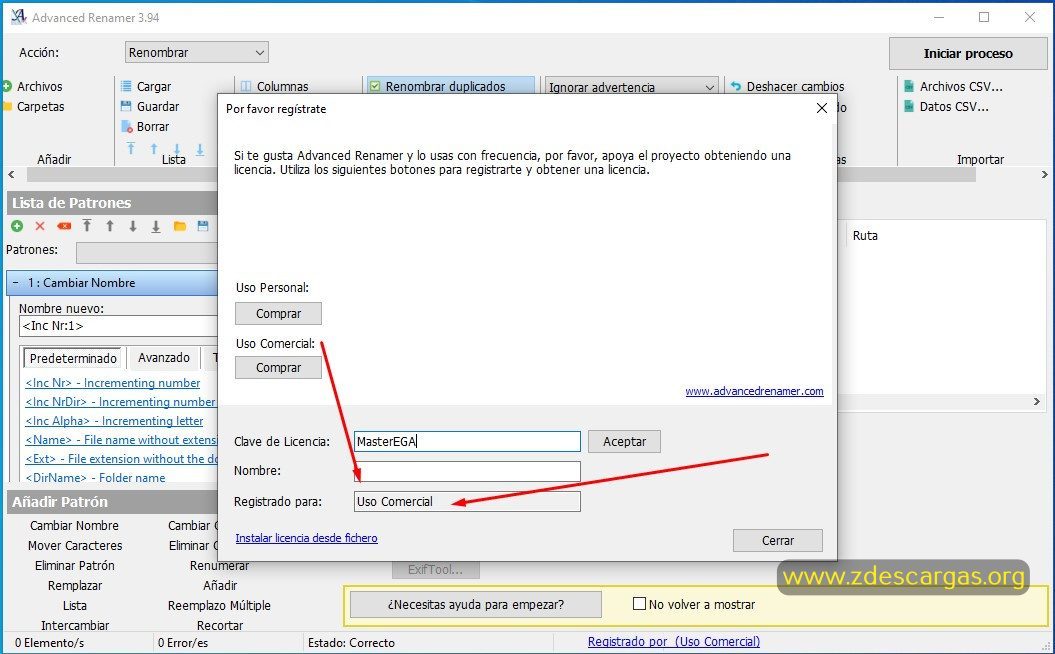Image resolution: width=1055 pixels, height=654 pixels.
Task: Click the Cargar list icon
Action: 126,86
